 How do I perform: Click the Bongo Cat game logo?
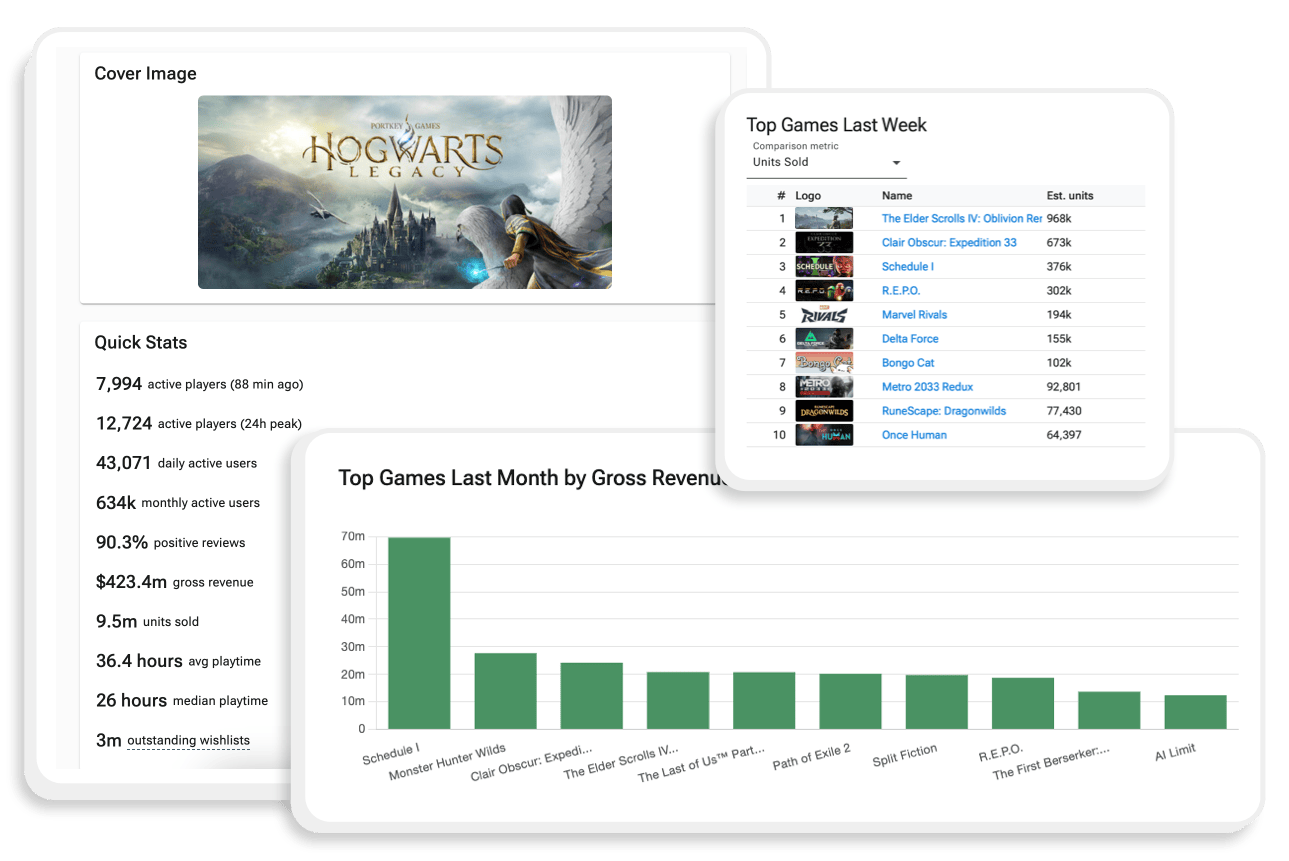[x=823, y=362]
